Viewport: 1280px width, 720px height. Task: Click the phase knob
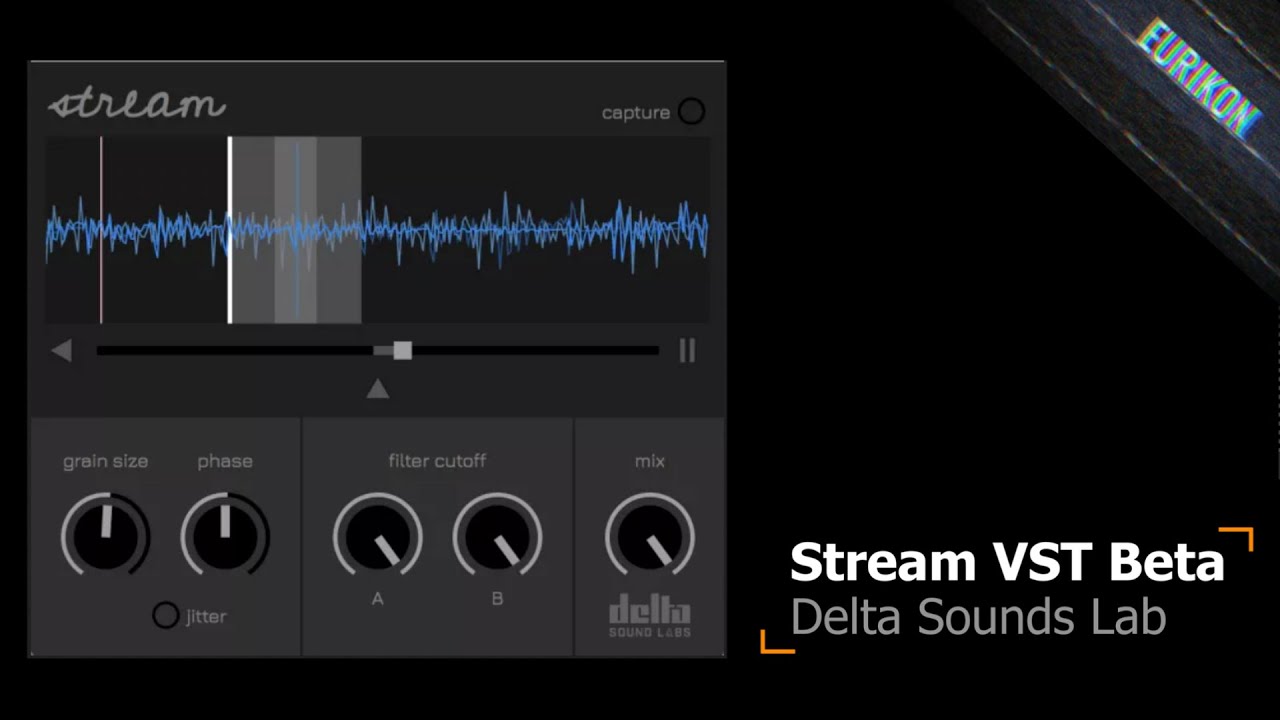click(225, 535)
